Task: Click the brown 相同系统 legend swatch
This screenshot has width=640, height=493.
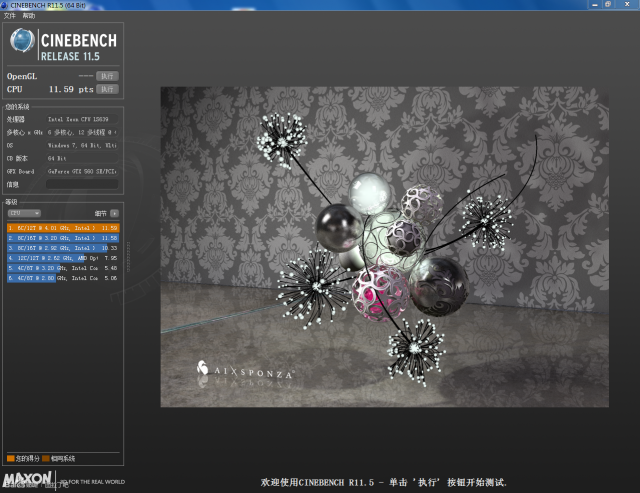Action: (x=46, y=458)
